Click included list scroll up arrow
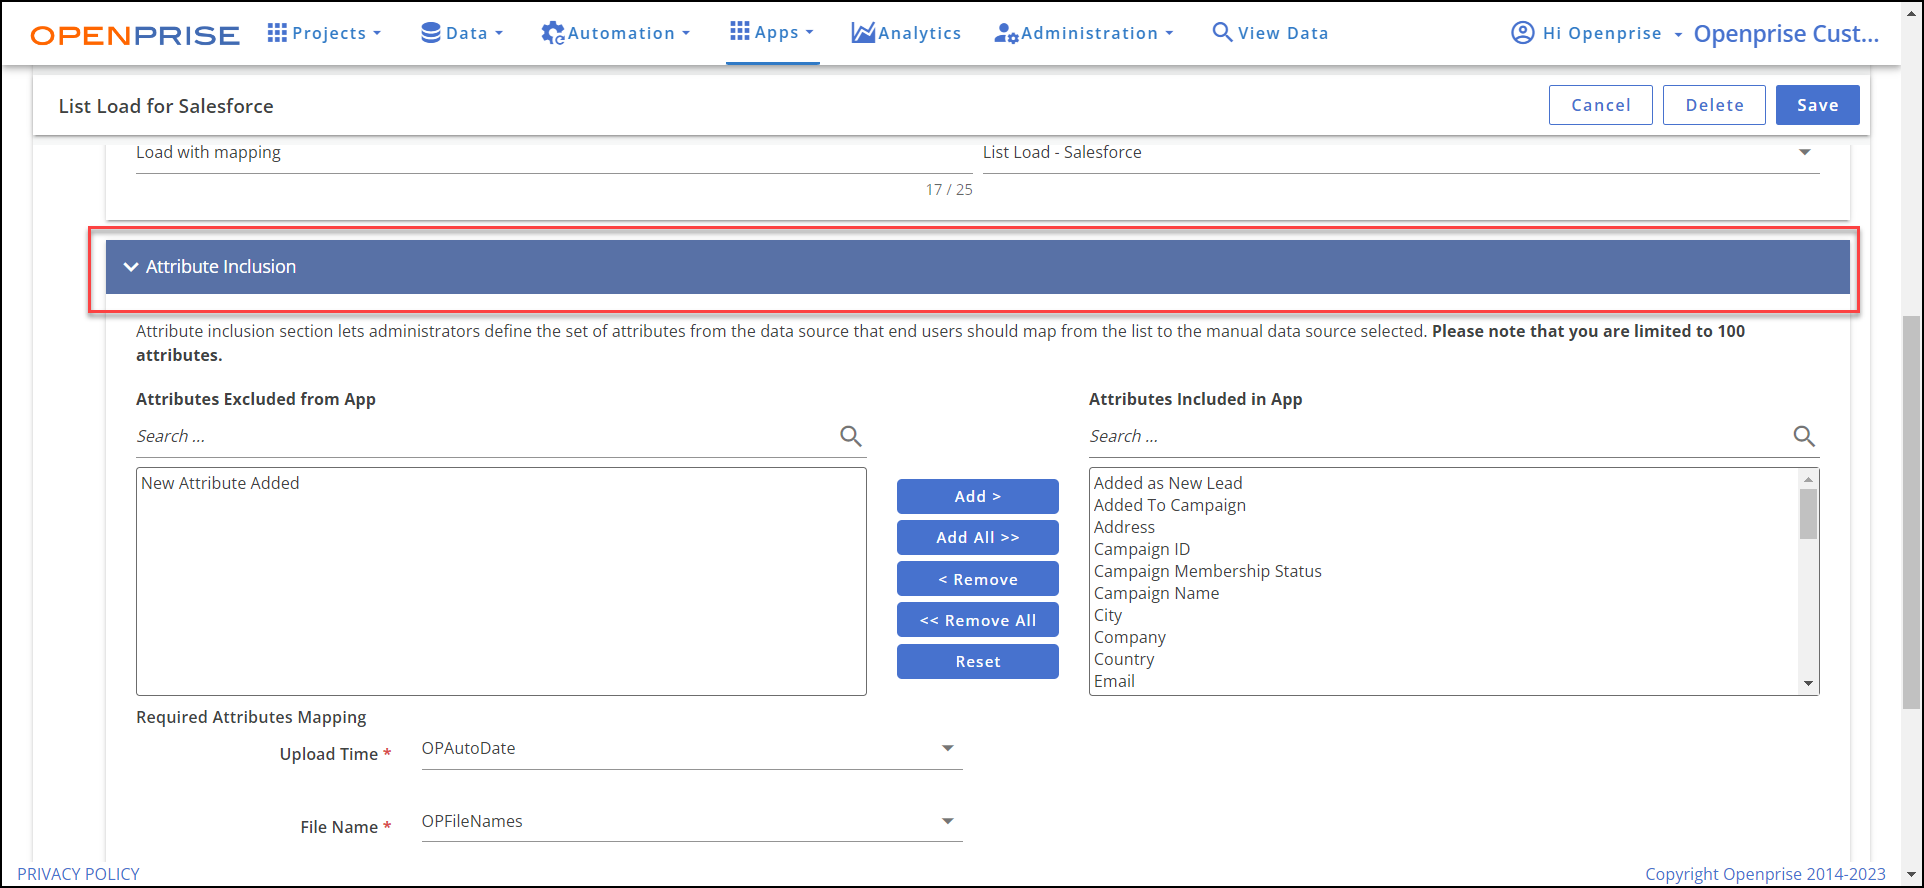The width and height of the screenshot is (1924, 888). [x=1808, y=479]
